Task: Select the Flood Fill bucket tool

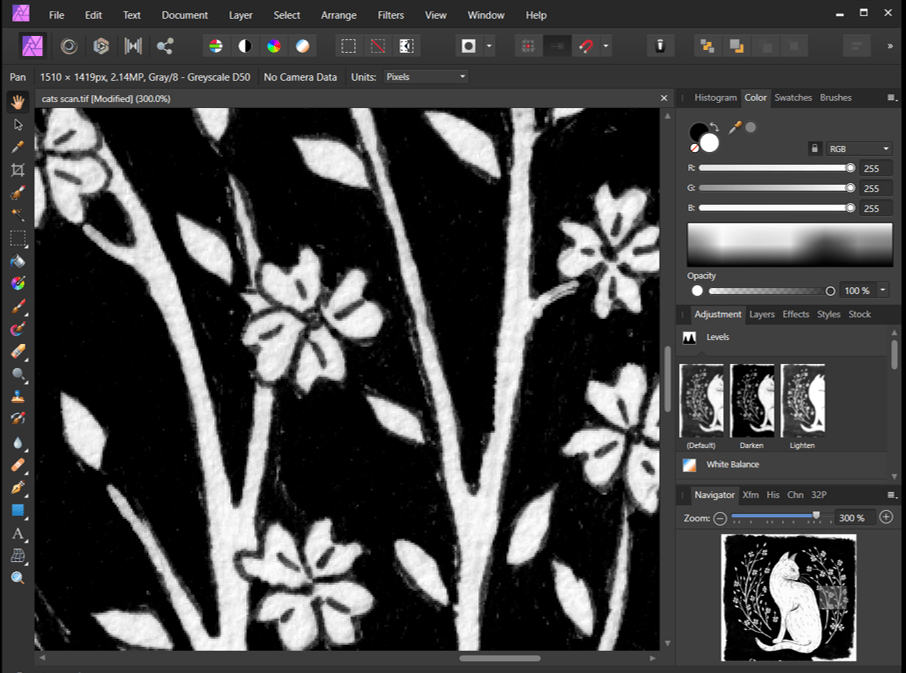Action: (x=18, y=261)
